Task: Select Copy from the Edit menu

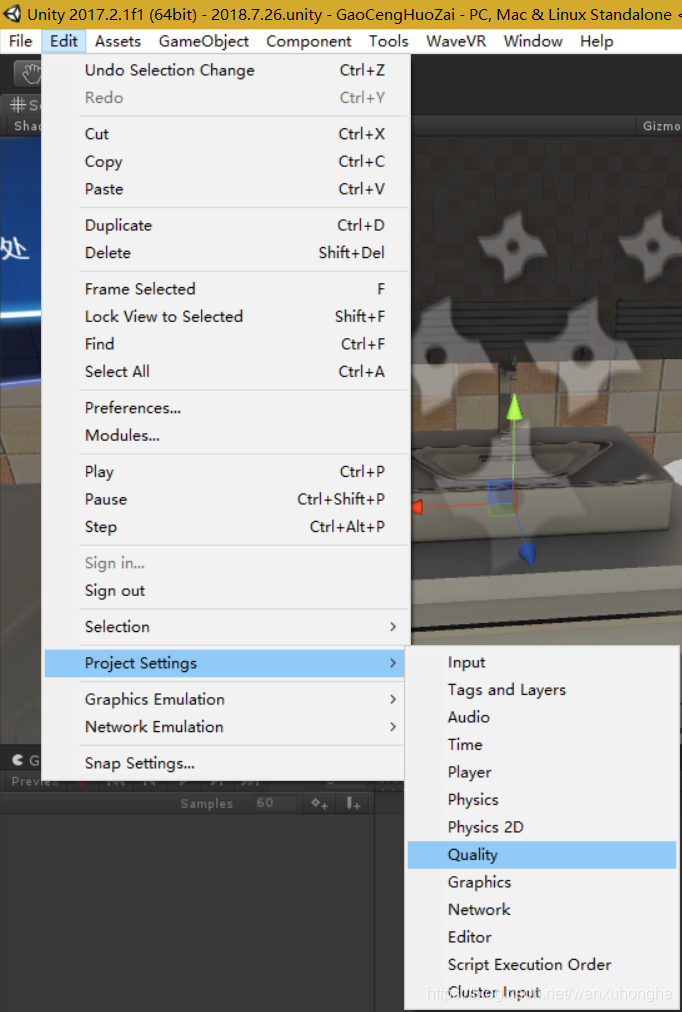Action: pyautogui.click(x=225, y=161)
